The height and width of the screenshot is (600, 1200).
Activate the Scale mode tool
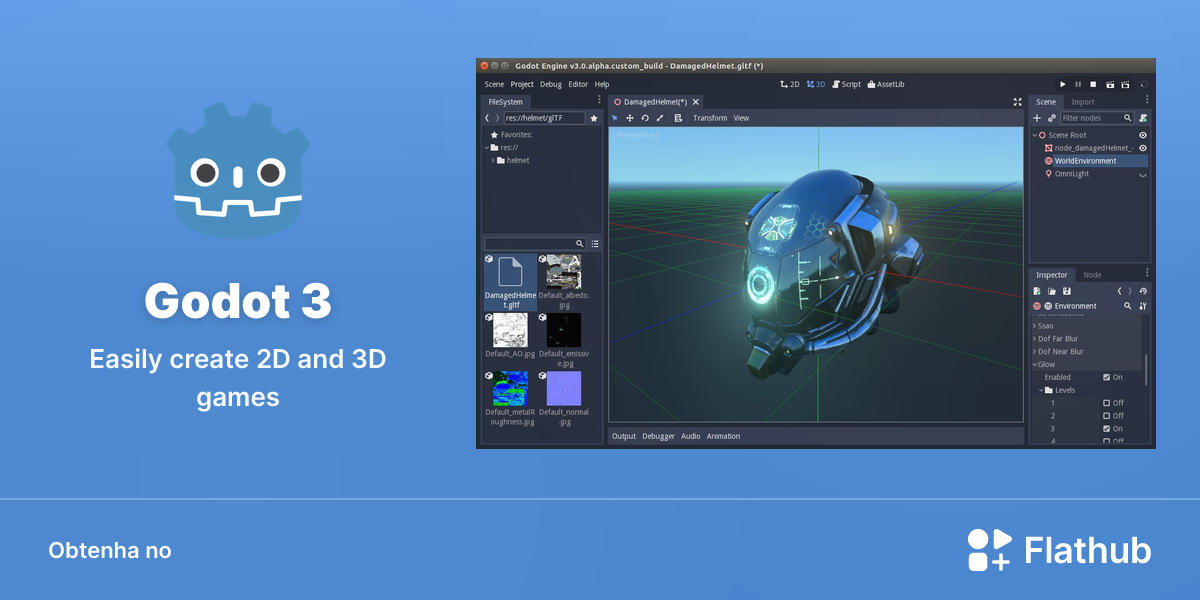[x=660, y=118]
